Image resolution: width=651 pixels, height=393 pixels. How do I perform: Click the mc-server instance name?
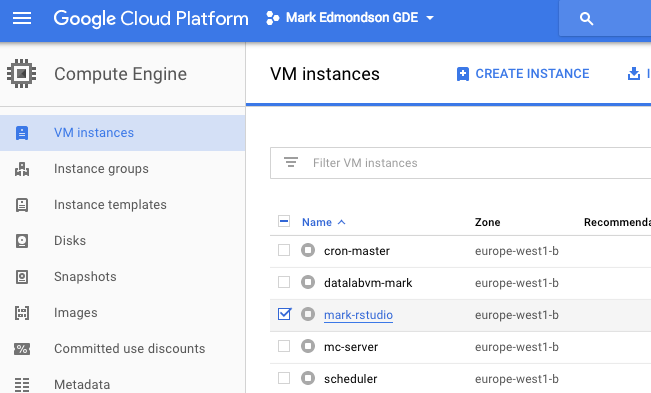pos(351,347)
